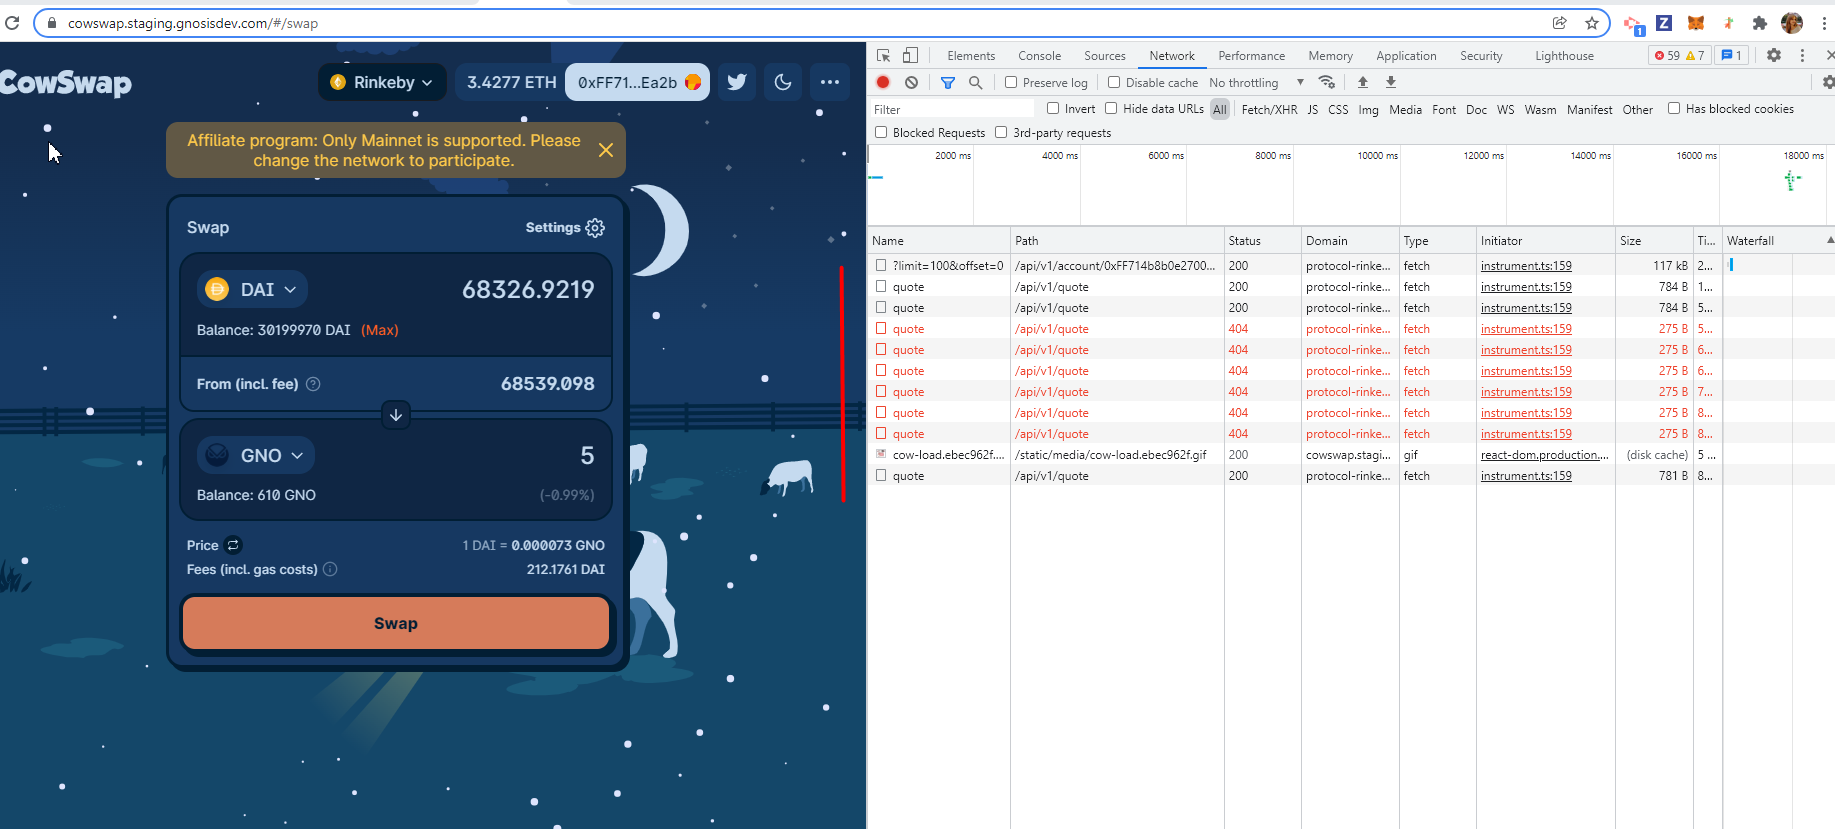Sort the requests by Status column

(x=1262, y=241)
